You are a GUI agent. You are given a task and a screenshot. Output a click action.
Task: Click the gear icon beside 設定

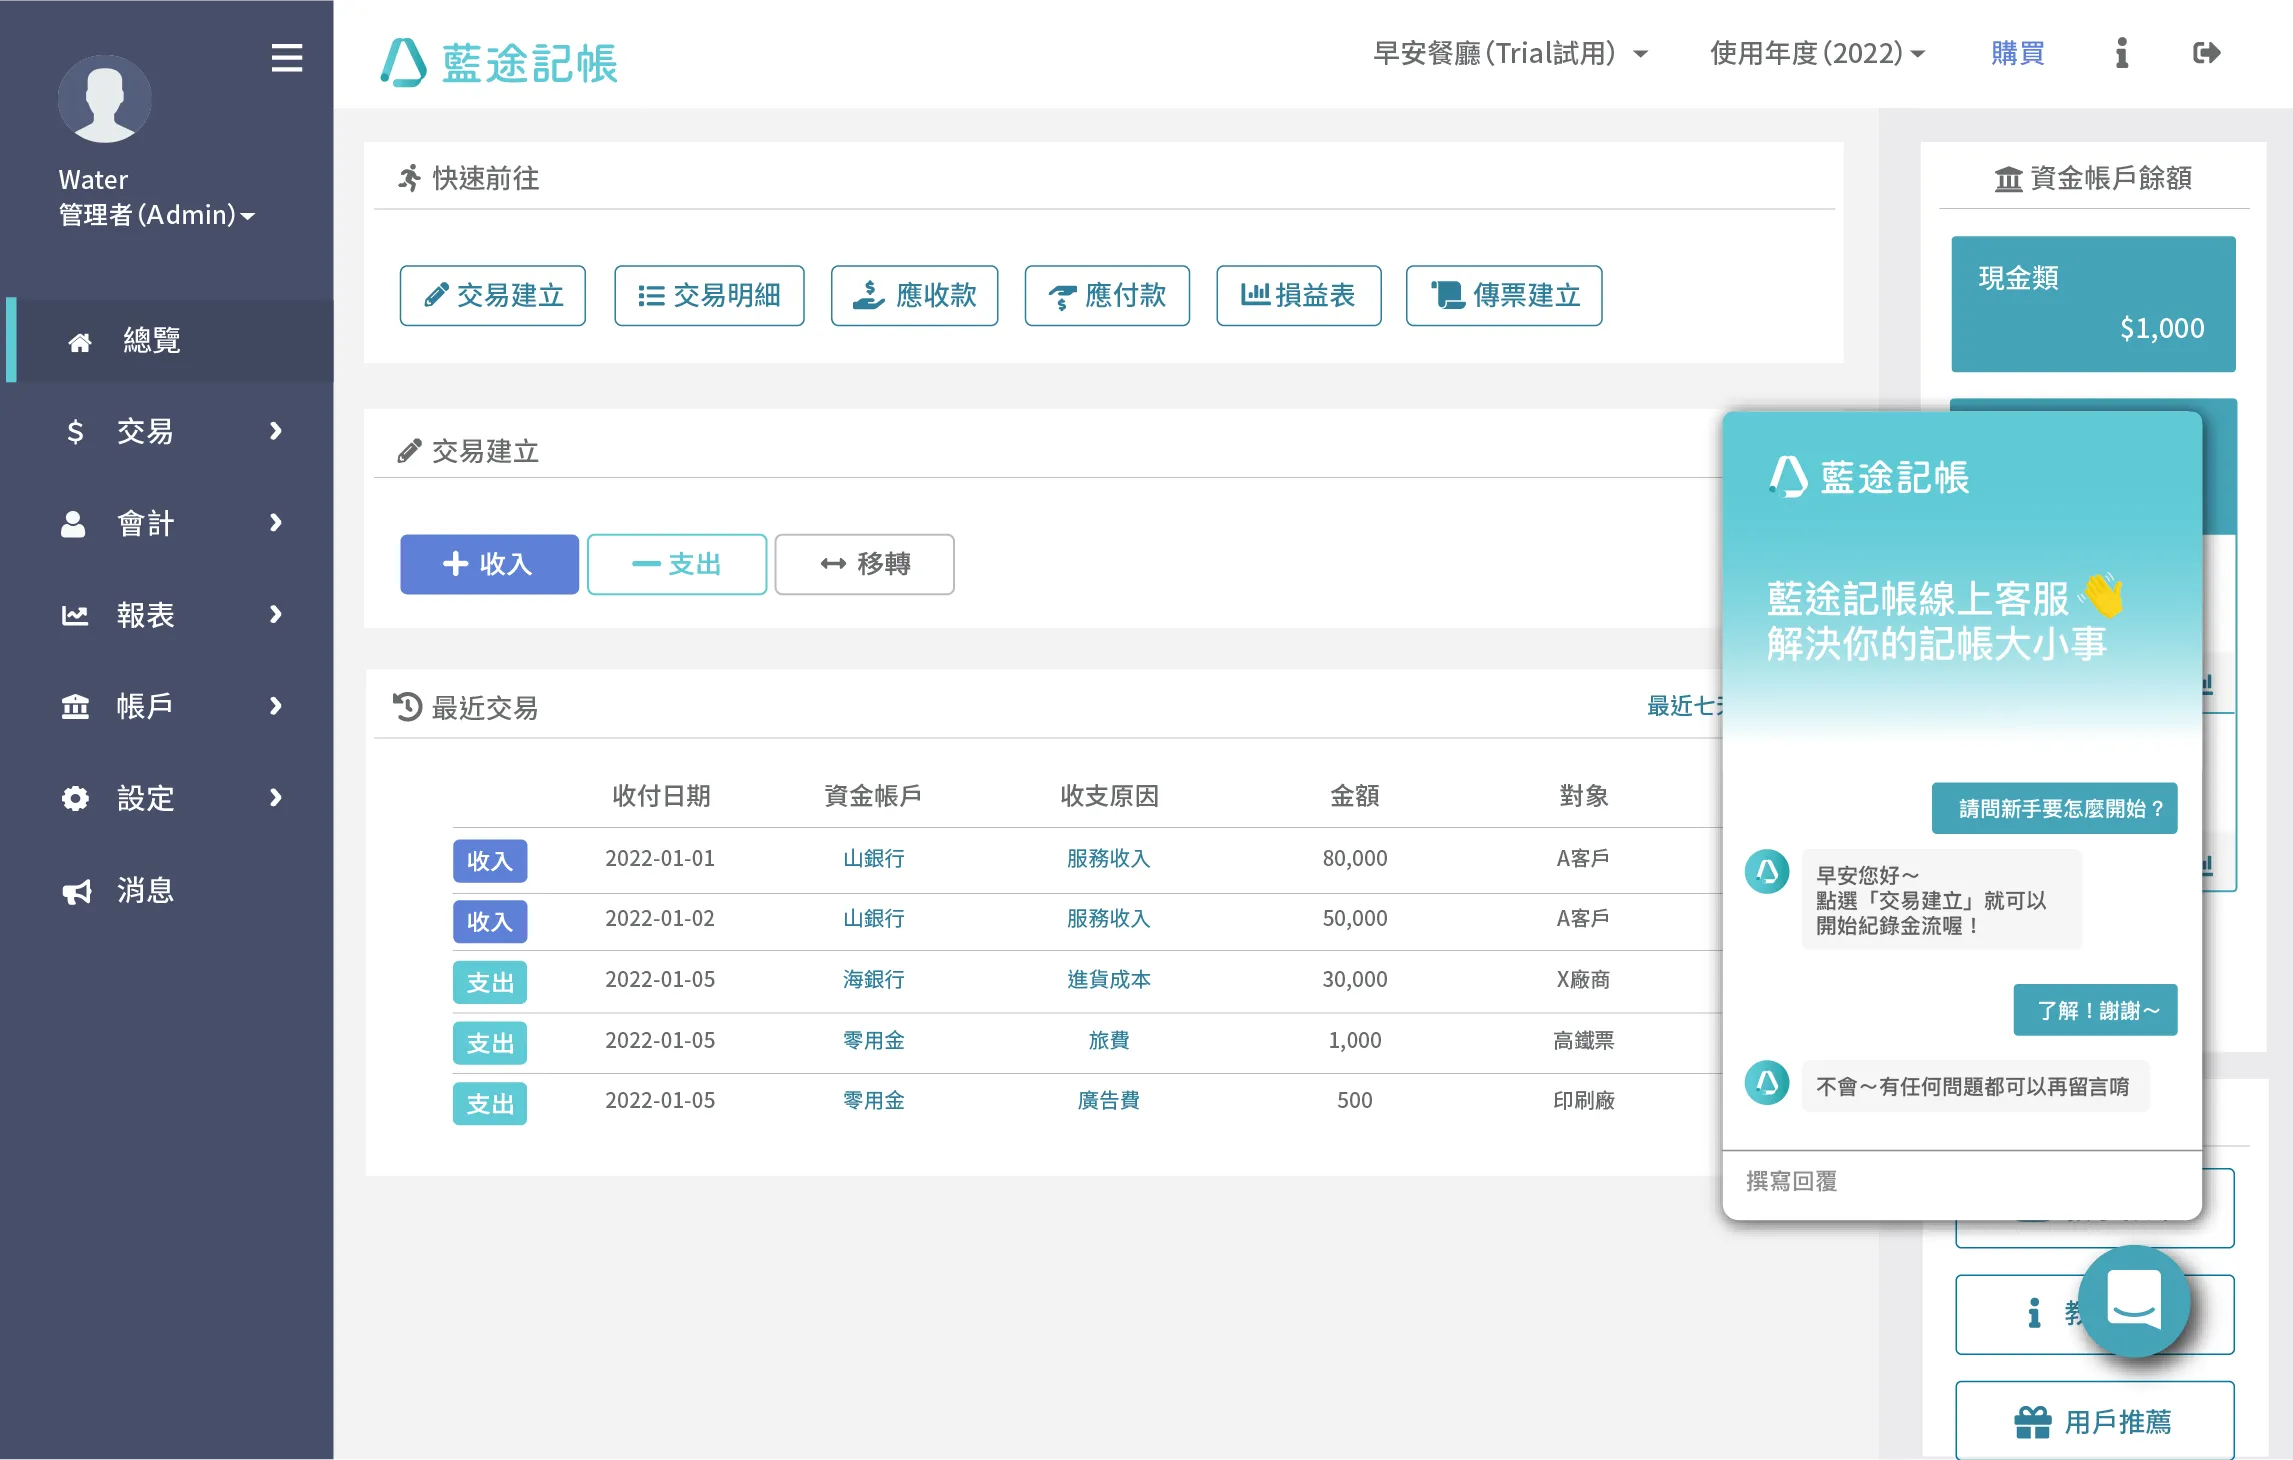[75, 798]
